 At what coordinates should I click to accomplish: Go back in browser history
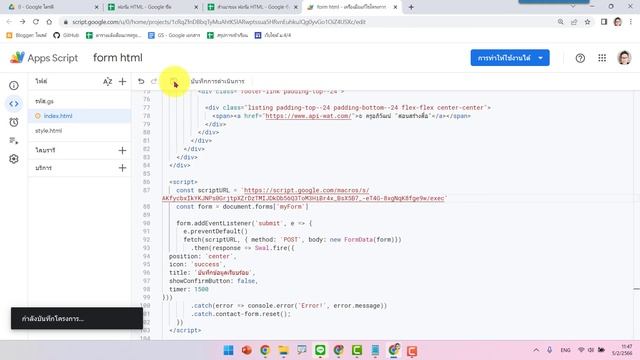9,22
